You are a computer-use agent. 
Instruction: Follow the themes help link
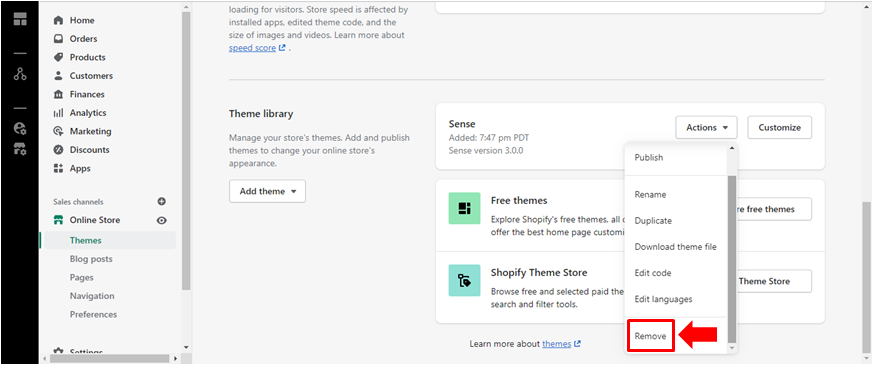tap(557, 344)
